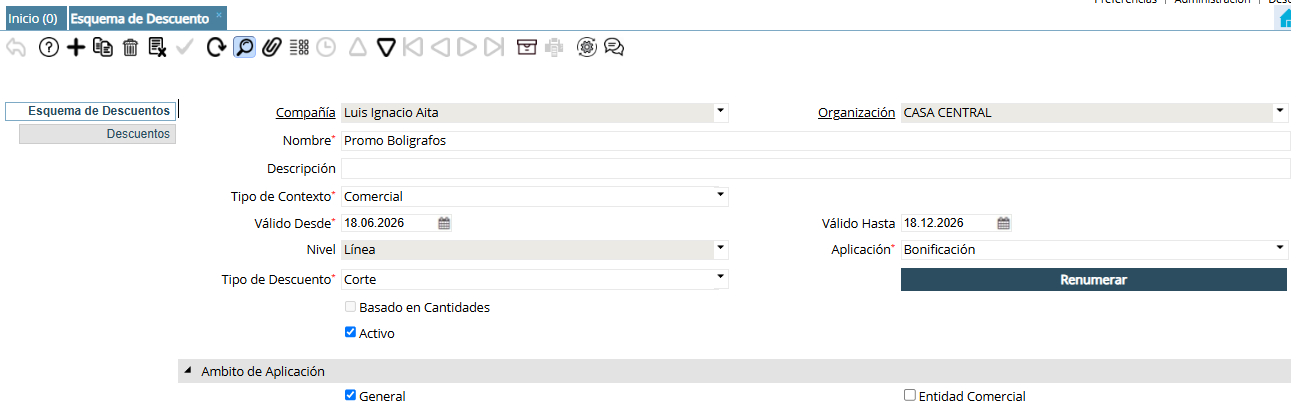Click into the Nombre field
This screenshot has width=1291, height=418.
click(816, 140)
